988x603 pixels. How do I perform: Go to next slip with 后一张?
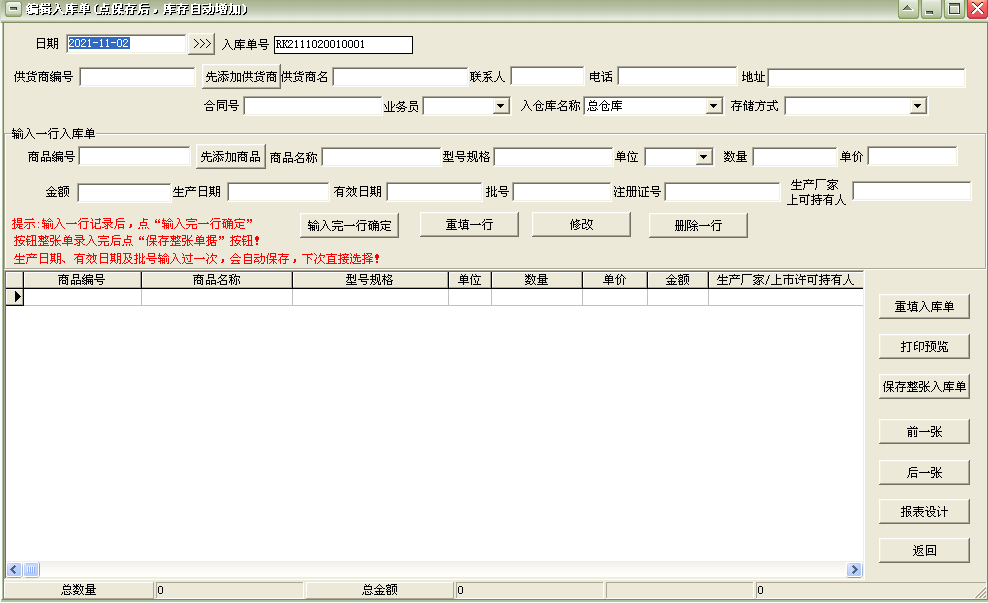point(924,473)
